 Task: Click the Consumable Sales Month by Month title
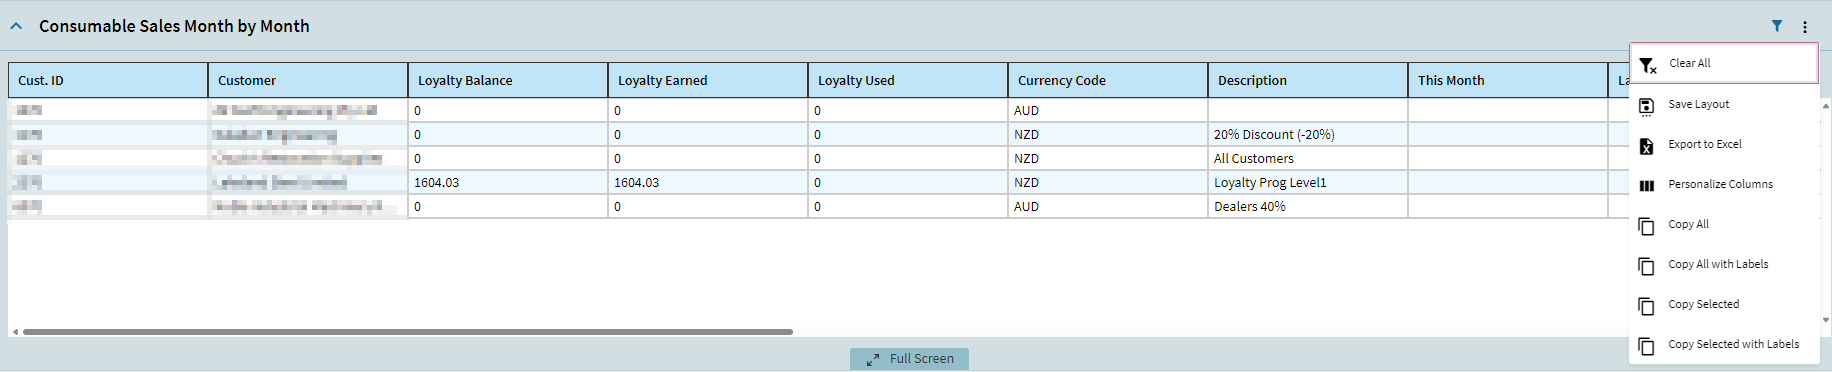(174, 26)
